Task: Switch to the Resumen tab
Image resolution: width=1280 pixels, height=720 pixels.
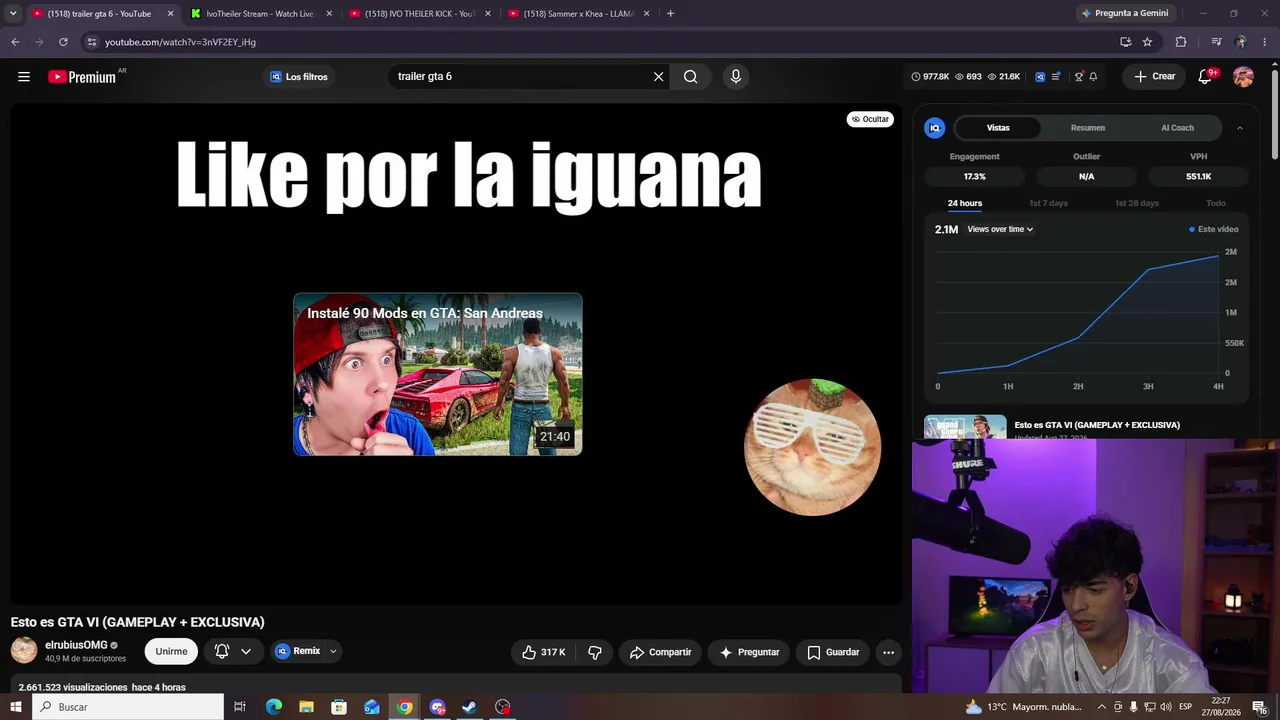Action: click(x=1088, y=128)
